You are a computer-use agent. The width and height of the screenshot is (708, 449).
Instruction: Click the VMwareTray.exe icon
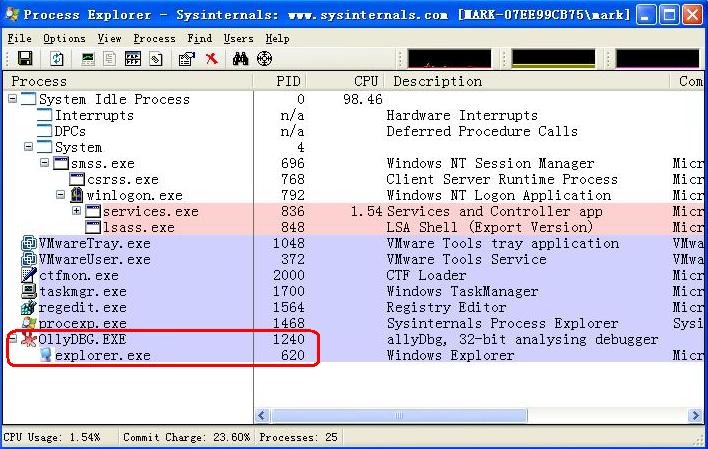pos(29,243)
